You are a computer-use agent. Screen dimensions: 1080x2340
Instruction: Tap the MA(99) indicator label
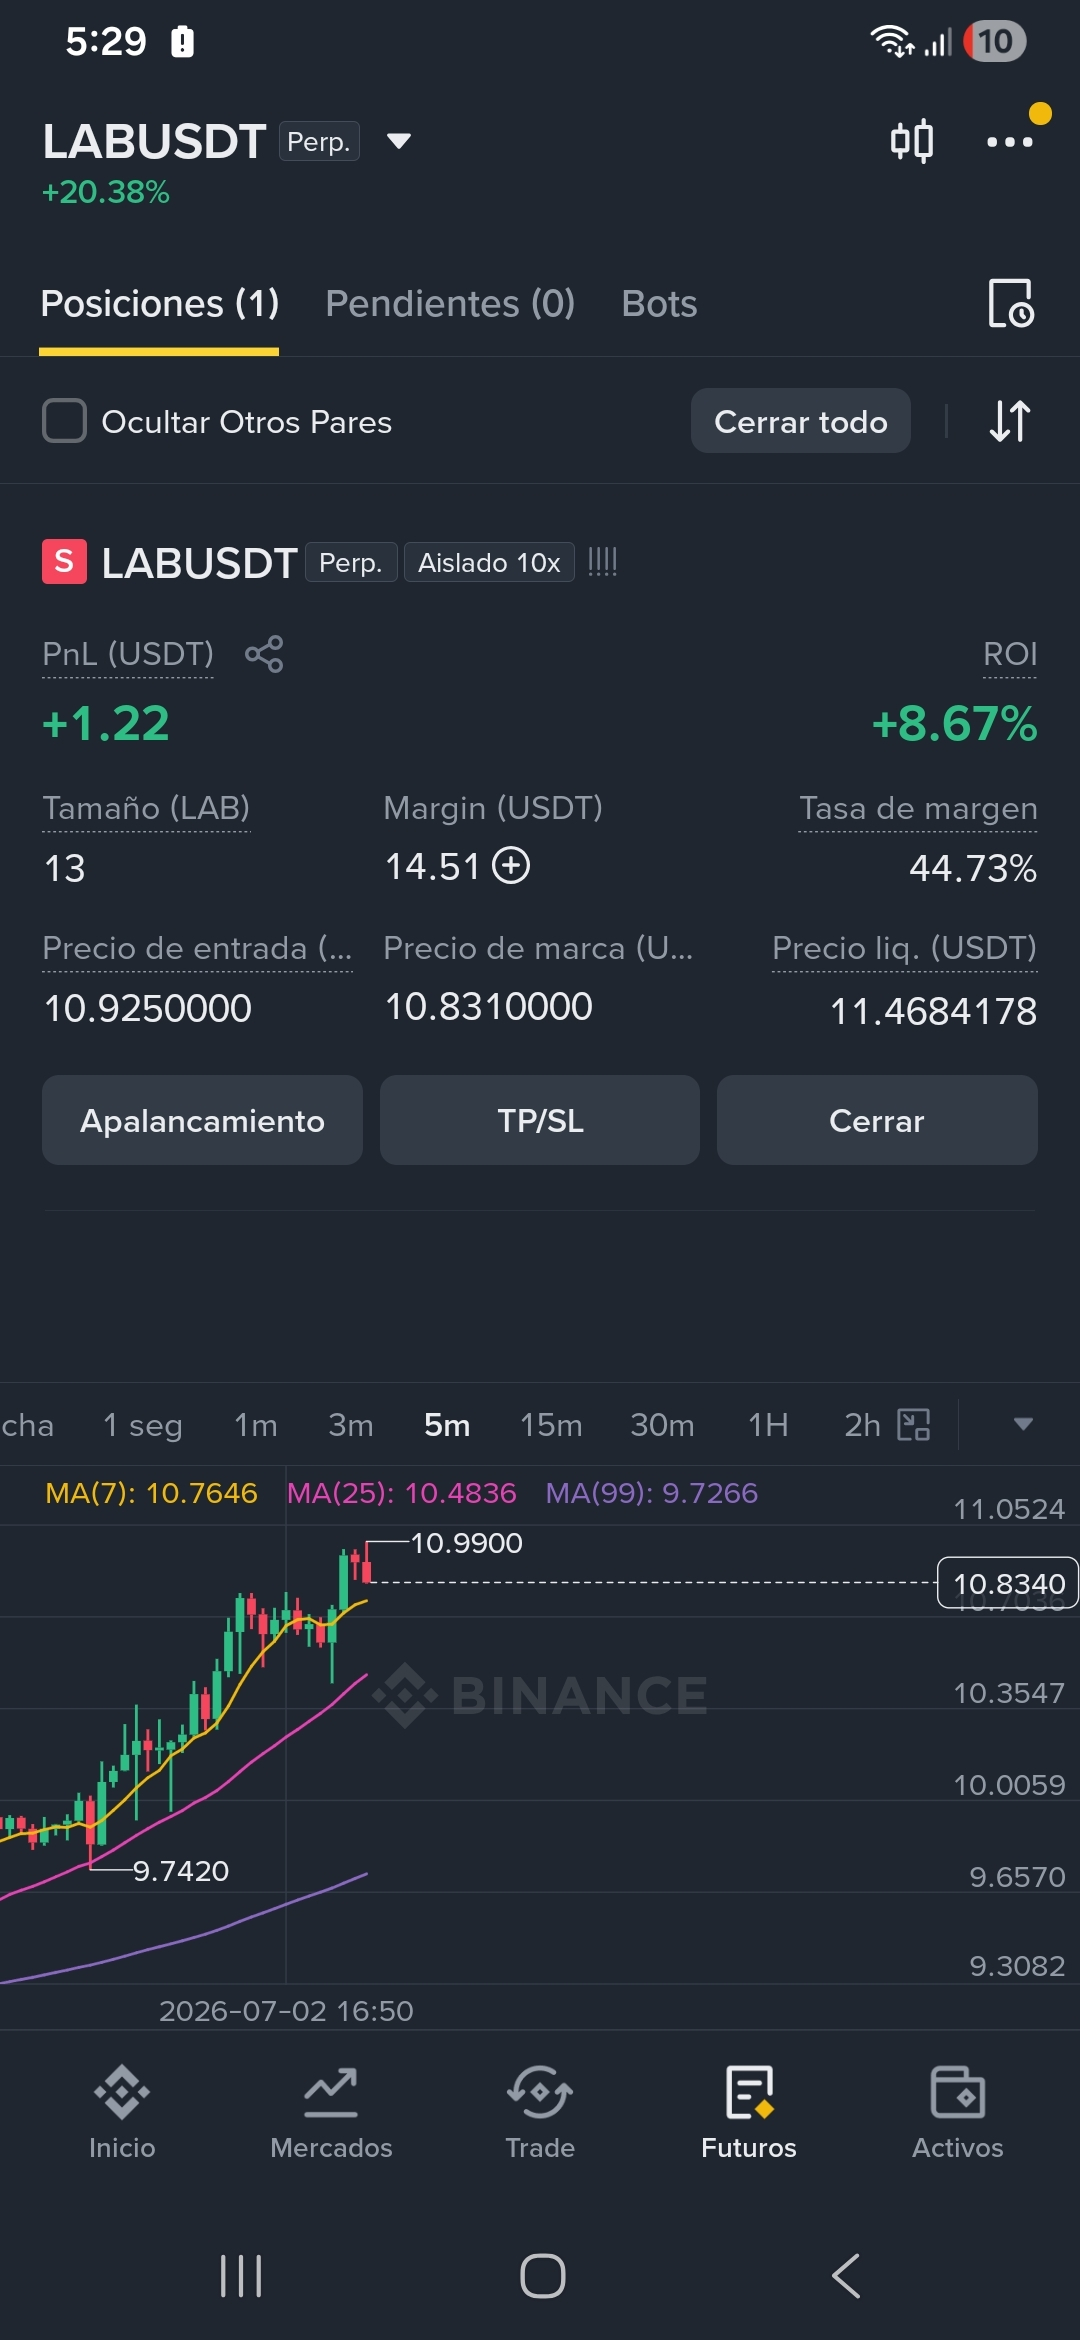(x=651, y=1493)
